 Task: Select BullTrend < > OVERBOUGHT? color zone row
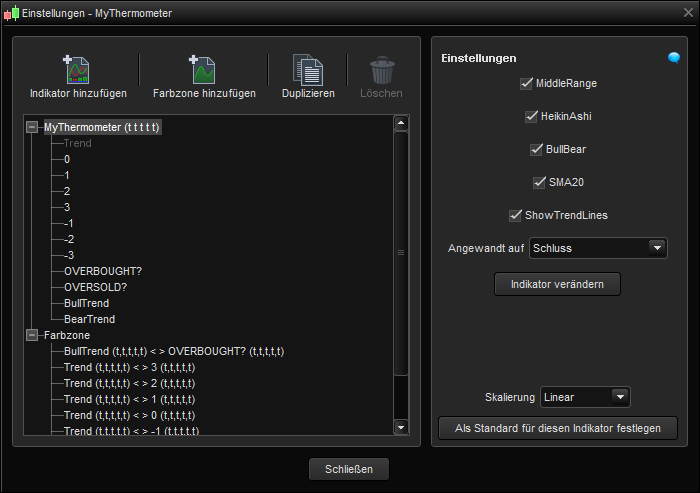tap(174, 351)
